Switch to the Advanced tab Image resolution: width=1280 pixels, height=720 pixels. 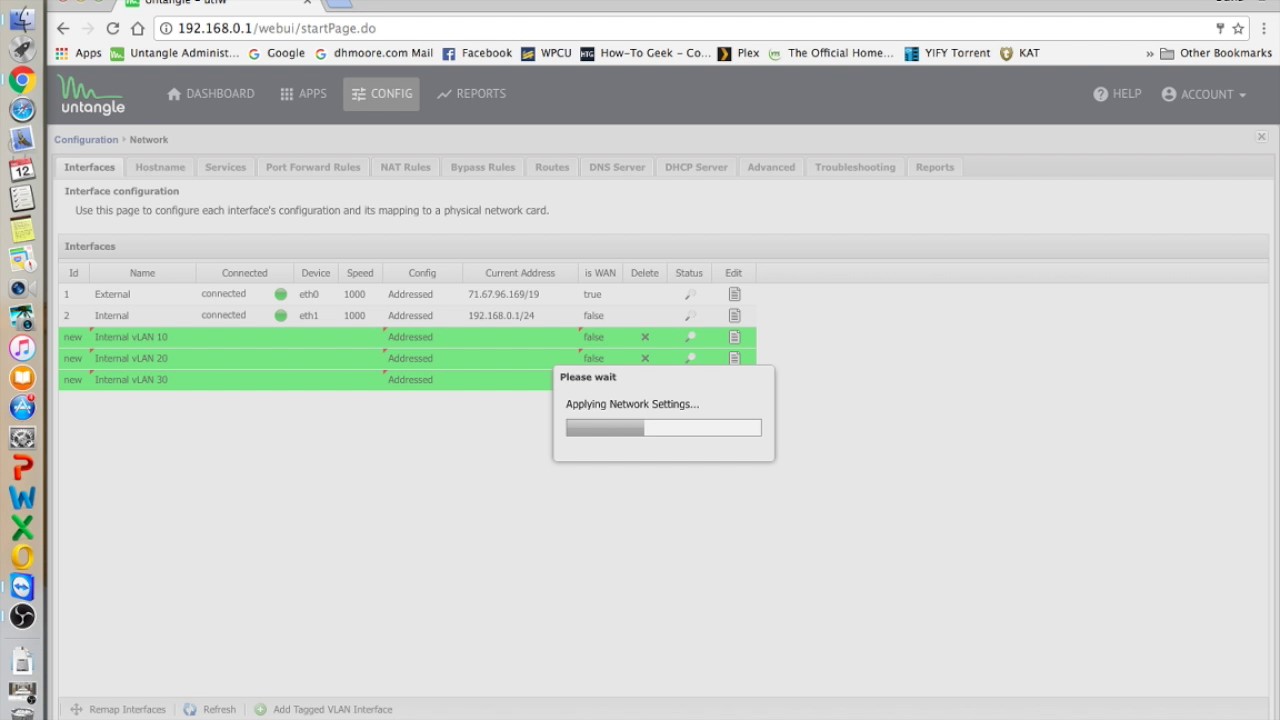point(771,167)
